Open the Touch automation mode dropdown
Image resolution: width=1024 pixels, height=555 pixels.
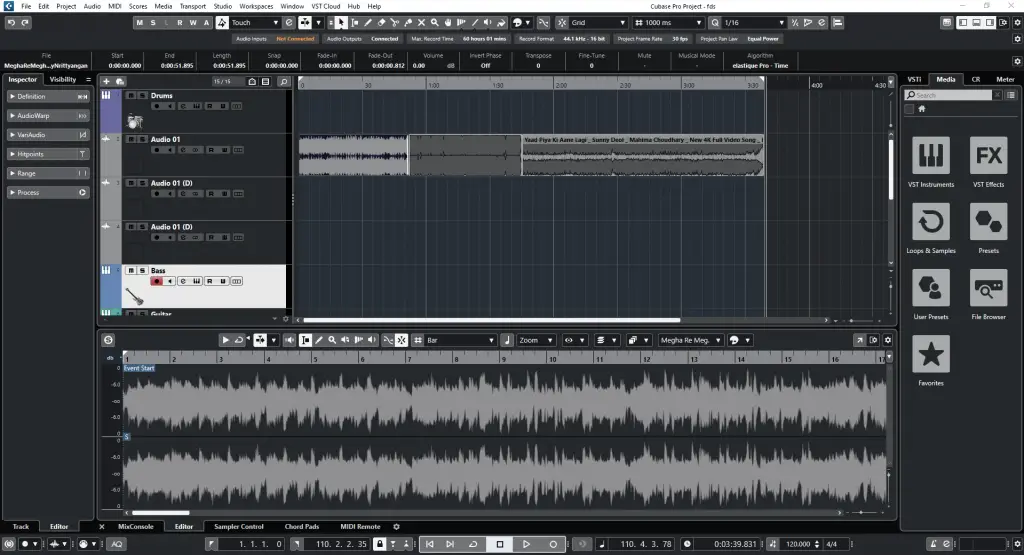coord(254,22)
